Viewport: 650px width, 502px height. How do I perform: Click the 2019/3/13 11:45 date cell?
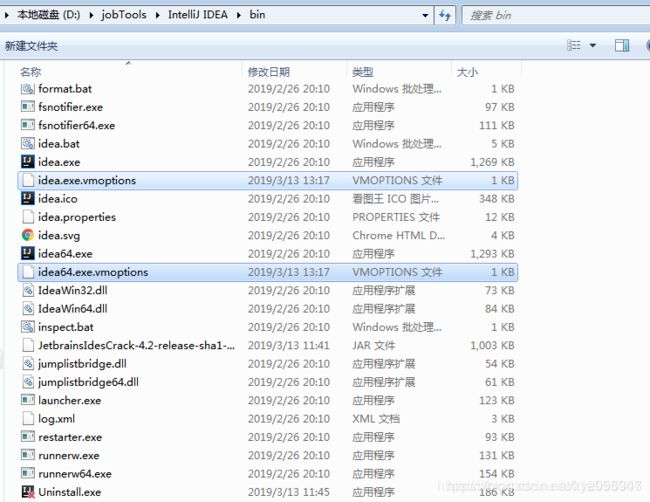pos(289,492)
